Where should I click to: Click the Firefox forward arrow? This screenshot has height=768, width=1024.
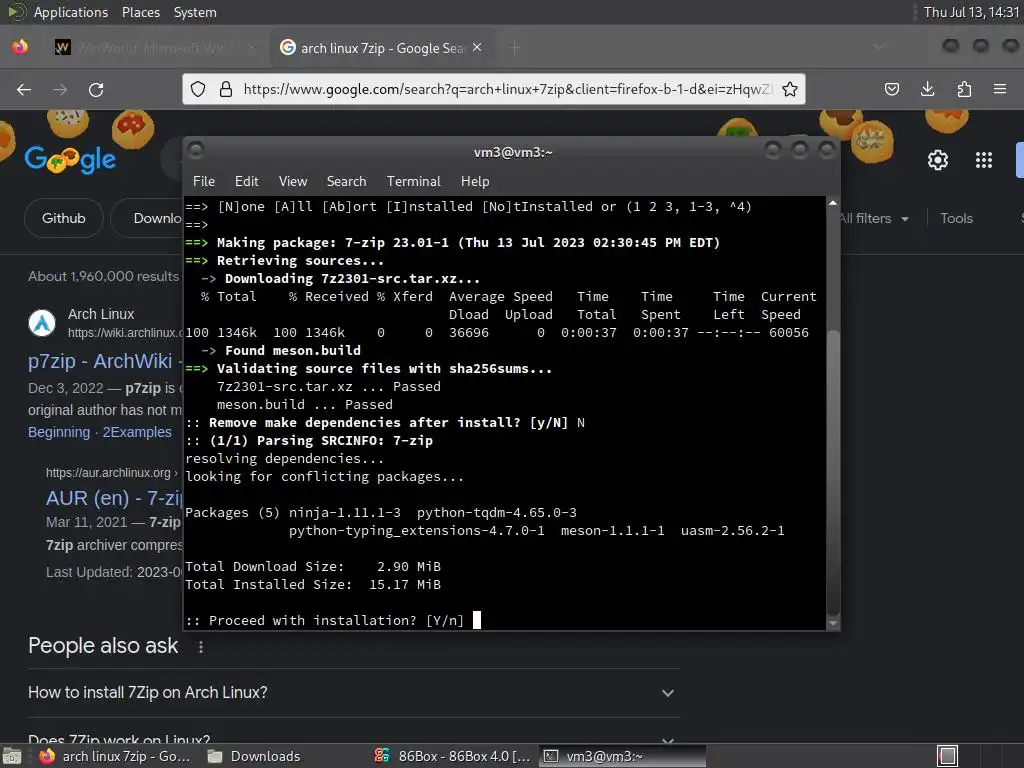60,89
